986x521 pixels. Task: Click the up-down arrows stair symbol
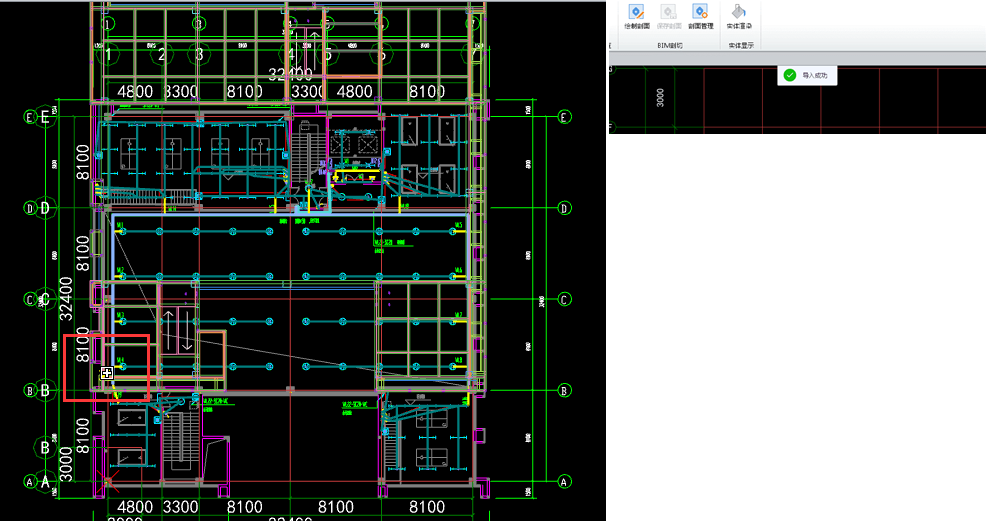(x=177, y=330)
